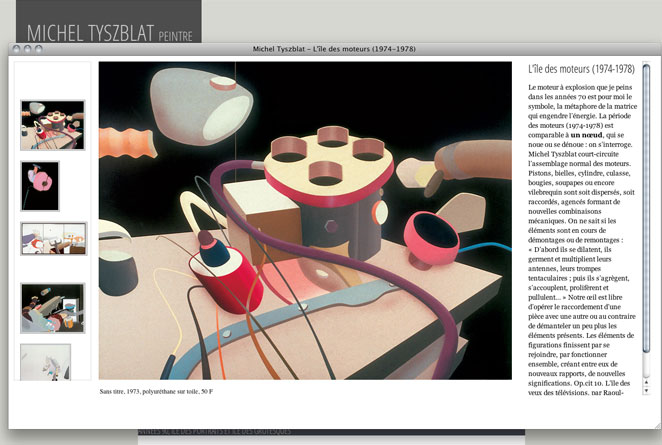Select the narrow portrait thumbnail with pink shape

(x=40, y=185)
